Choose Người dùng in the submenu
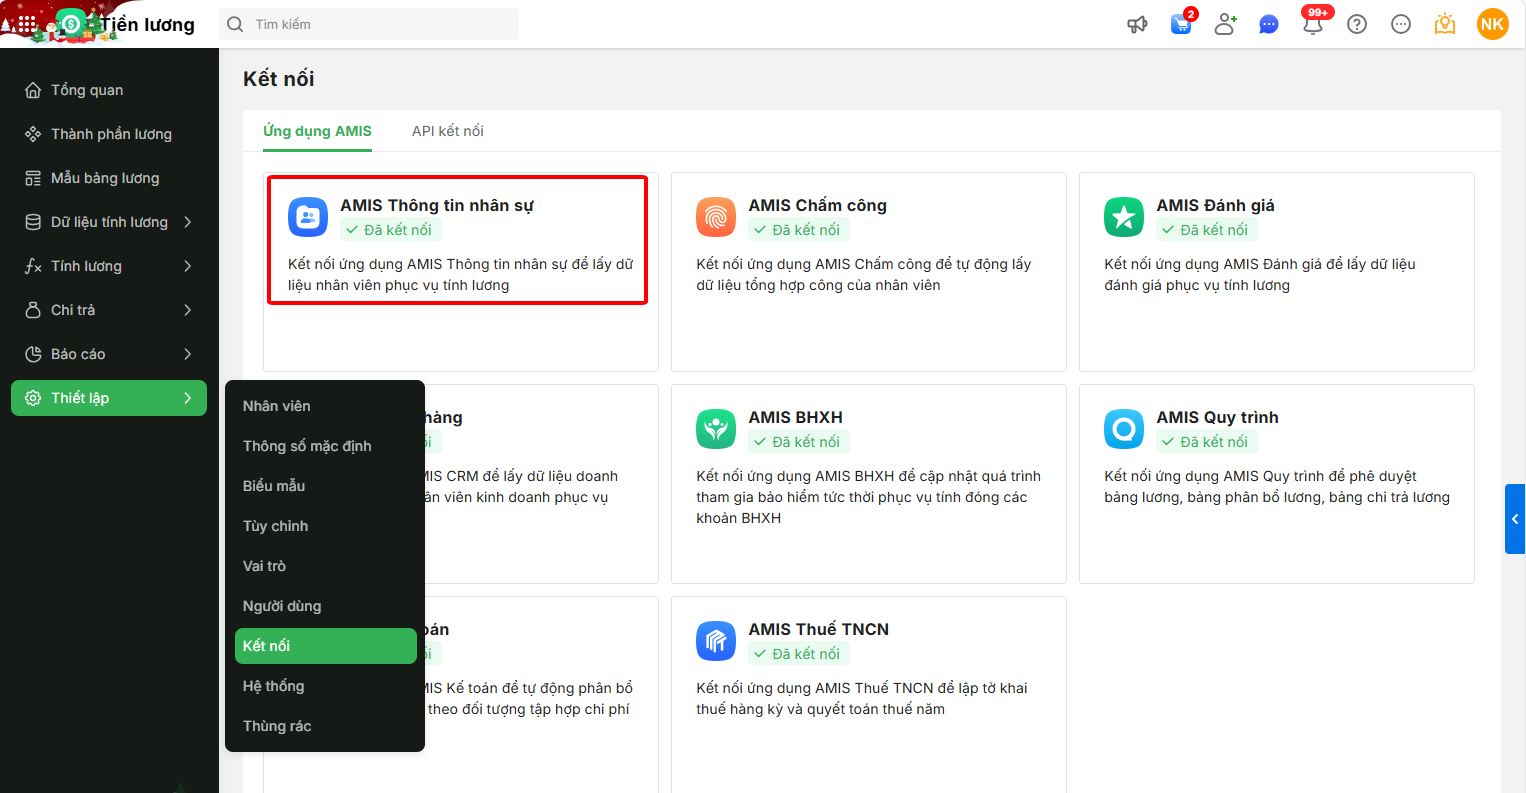This screenshot has height=793, width=1526. [x=326, y=606]
